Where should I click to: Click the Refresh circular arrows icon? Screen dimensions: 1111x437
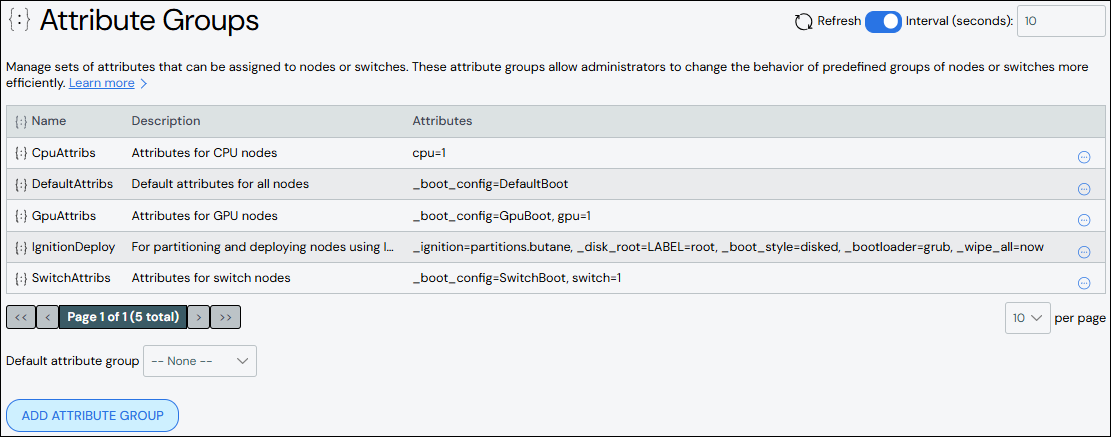pos(803,21)
